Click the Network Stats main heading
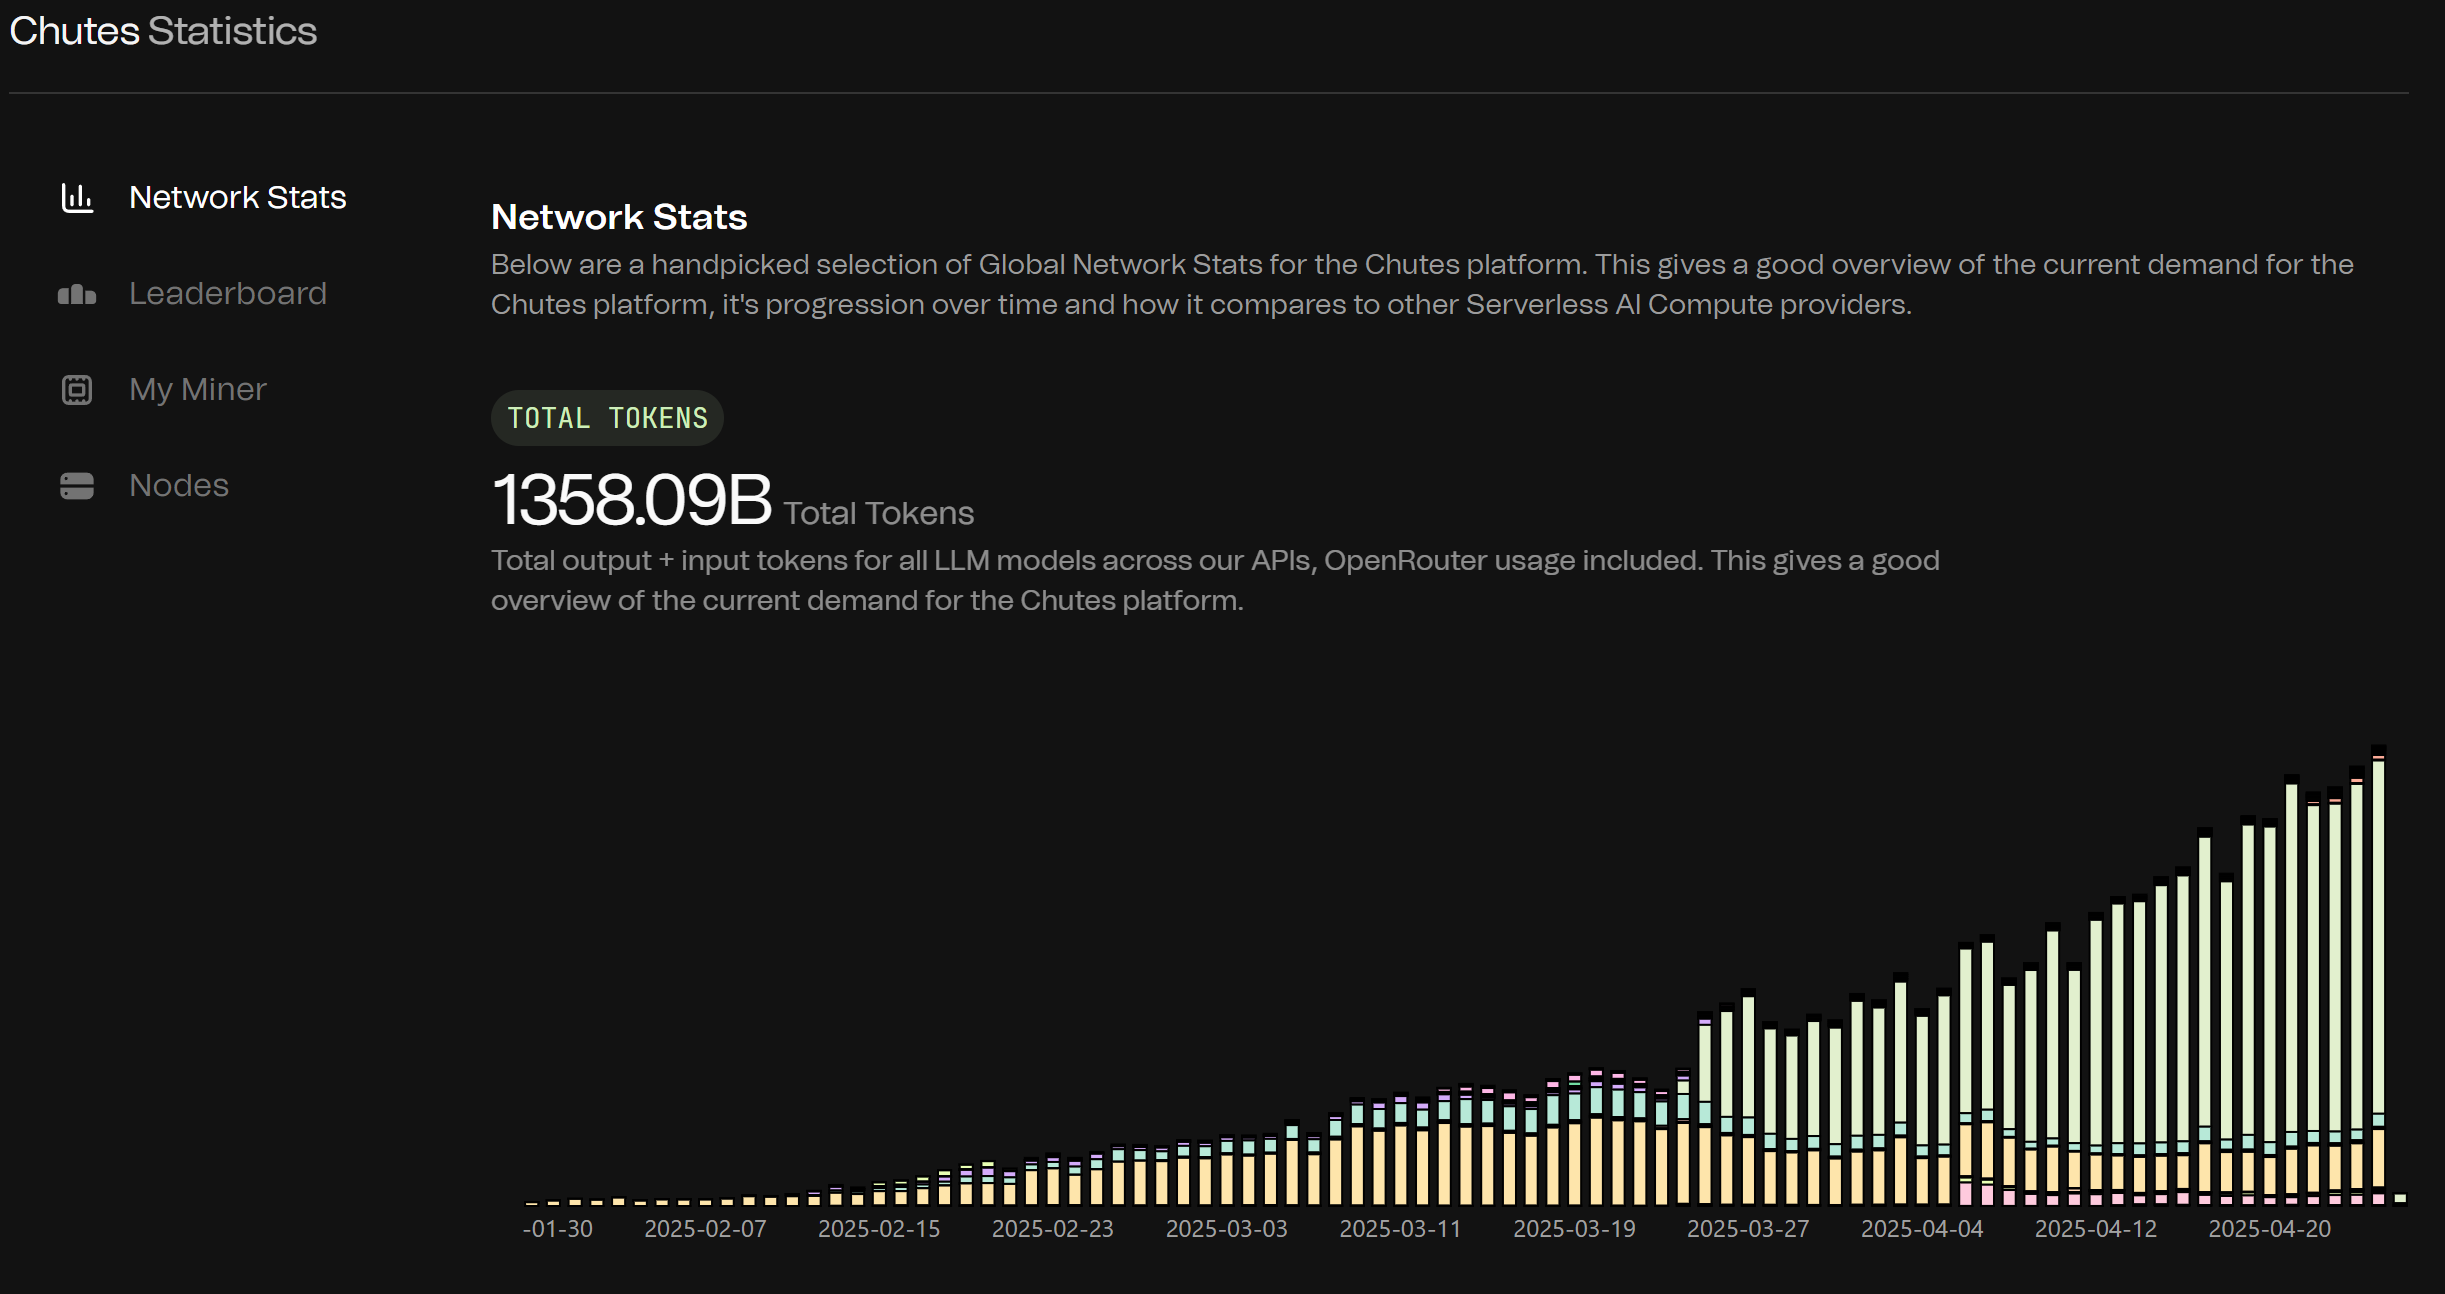2445x1294 pixels. coord(619,217)
